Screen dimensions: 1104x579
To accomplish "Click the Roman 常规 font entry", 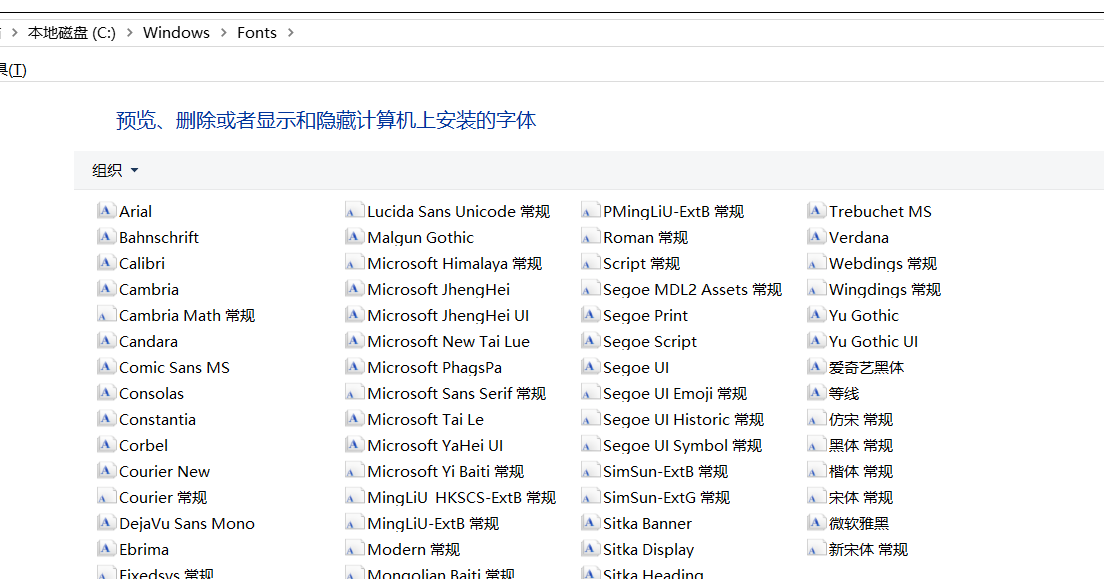I will (x=645, y=237).
